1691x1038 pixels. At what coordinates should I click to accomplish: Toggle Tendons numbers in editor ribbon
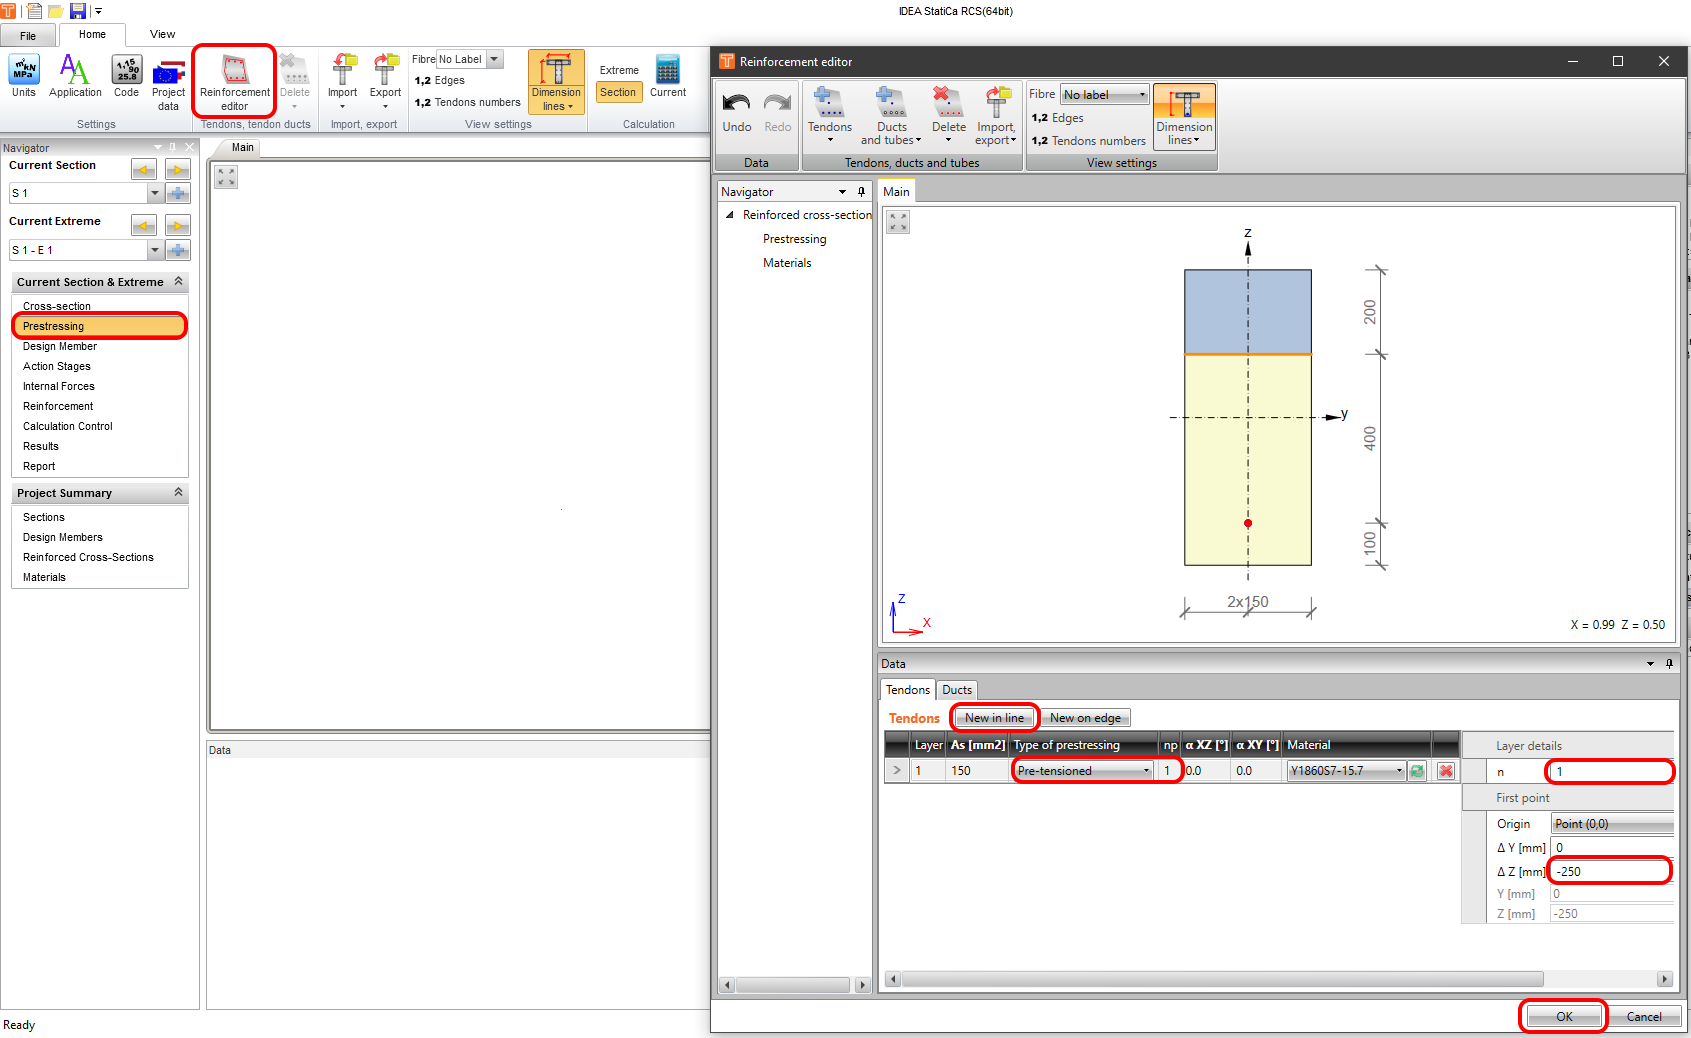(1089, 141)
